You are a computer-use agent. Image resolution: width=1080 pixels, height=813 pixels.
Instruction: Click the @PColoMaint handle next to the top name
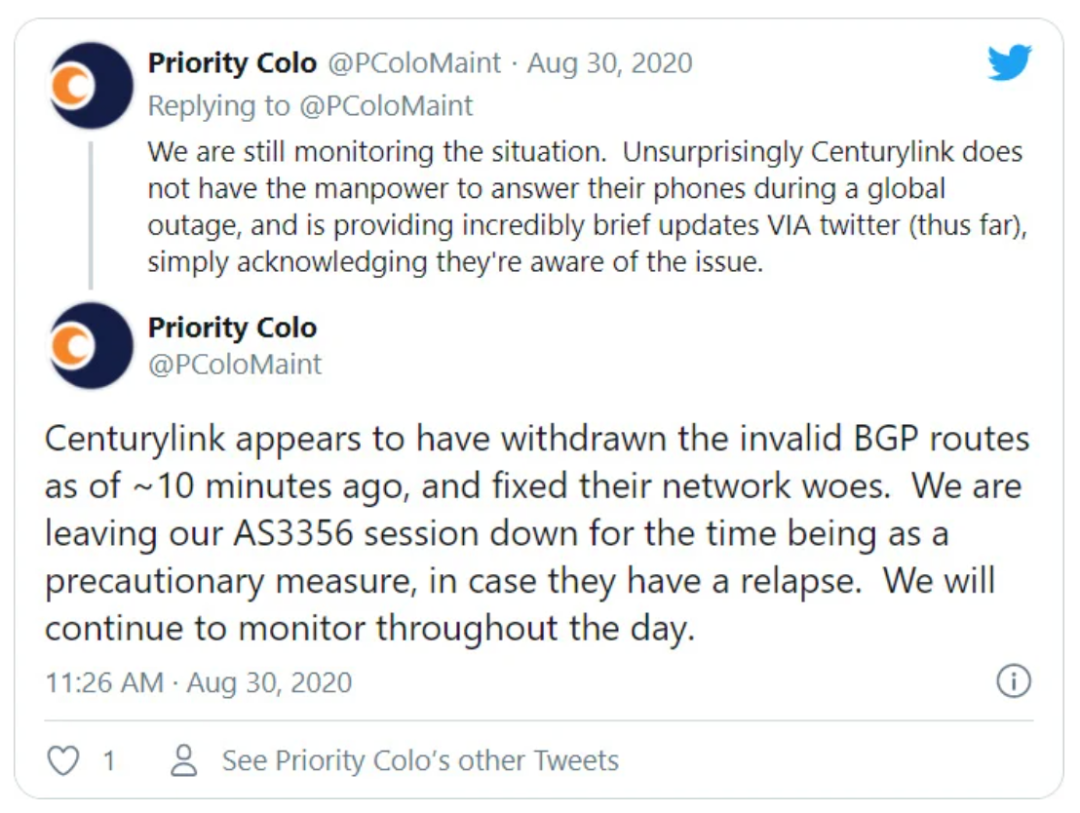point(413,63)
